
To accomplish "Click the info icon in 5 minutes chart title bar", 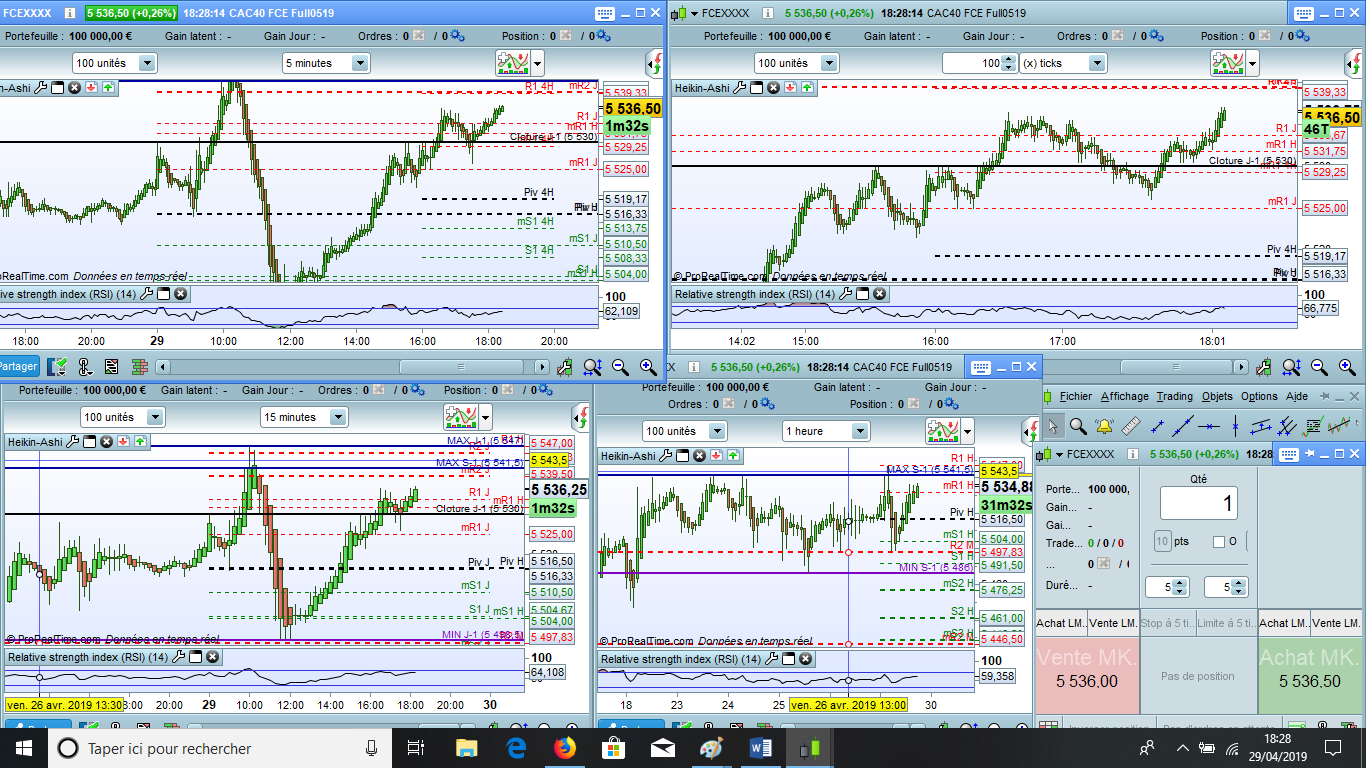I will pyautogui.click(x=69, y=14).
